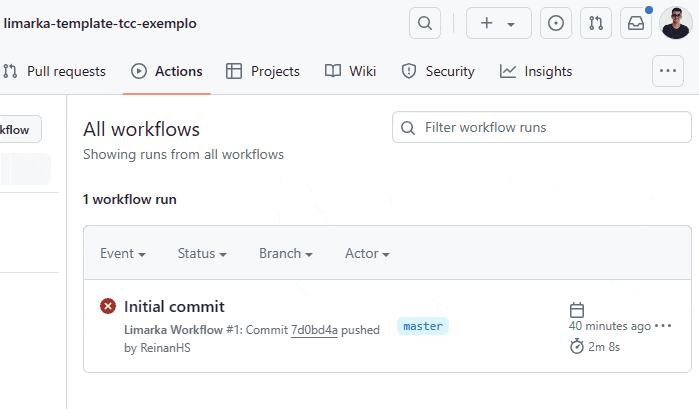Click the '1 workflow run' count text
The height and width of the screenshot is (409, 699).
pos(130,199)
